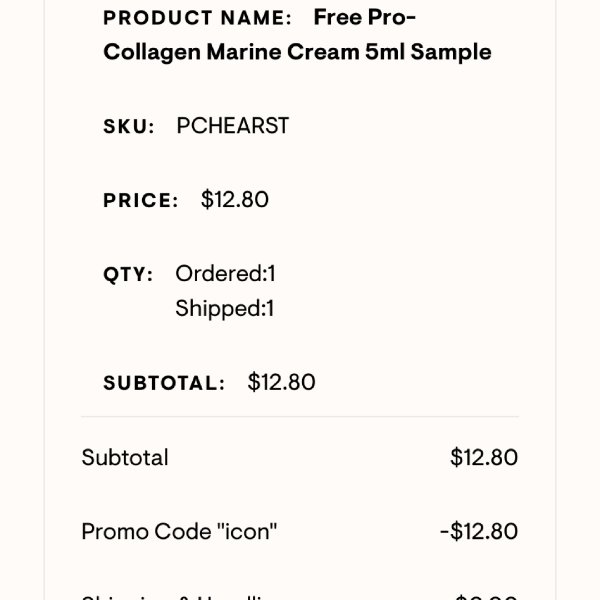Select the Shipped:1 quantity text

[x=225, y=308]
